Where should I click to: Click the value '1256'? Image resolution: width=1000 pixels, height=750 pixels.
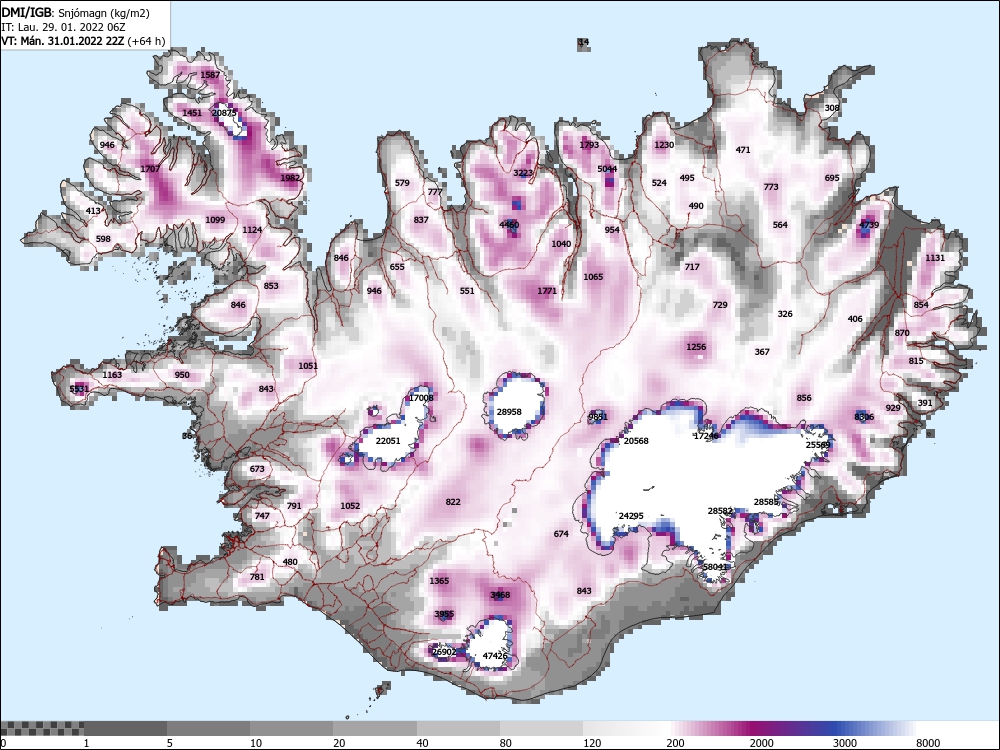click(x=696, y=347)
